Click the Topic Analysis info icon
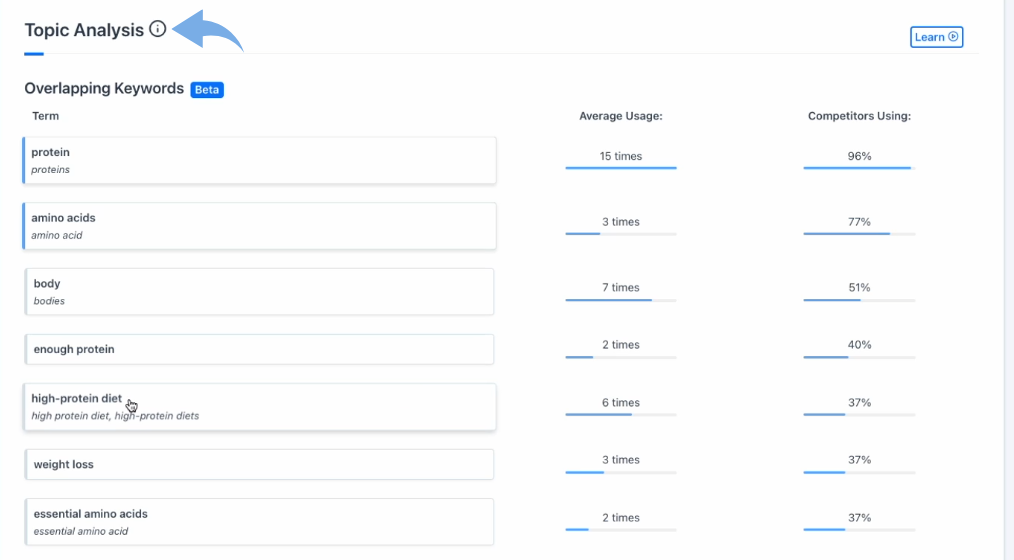The width and height of the screenshot is (1014, 560). pyautogui.click(x=157, y=29)
